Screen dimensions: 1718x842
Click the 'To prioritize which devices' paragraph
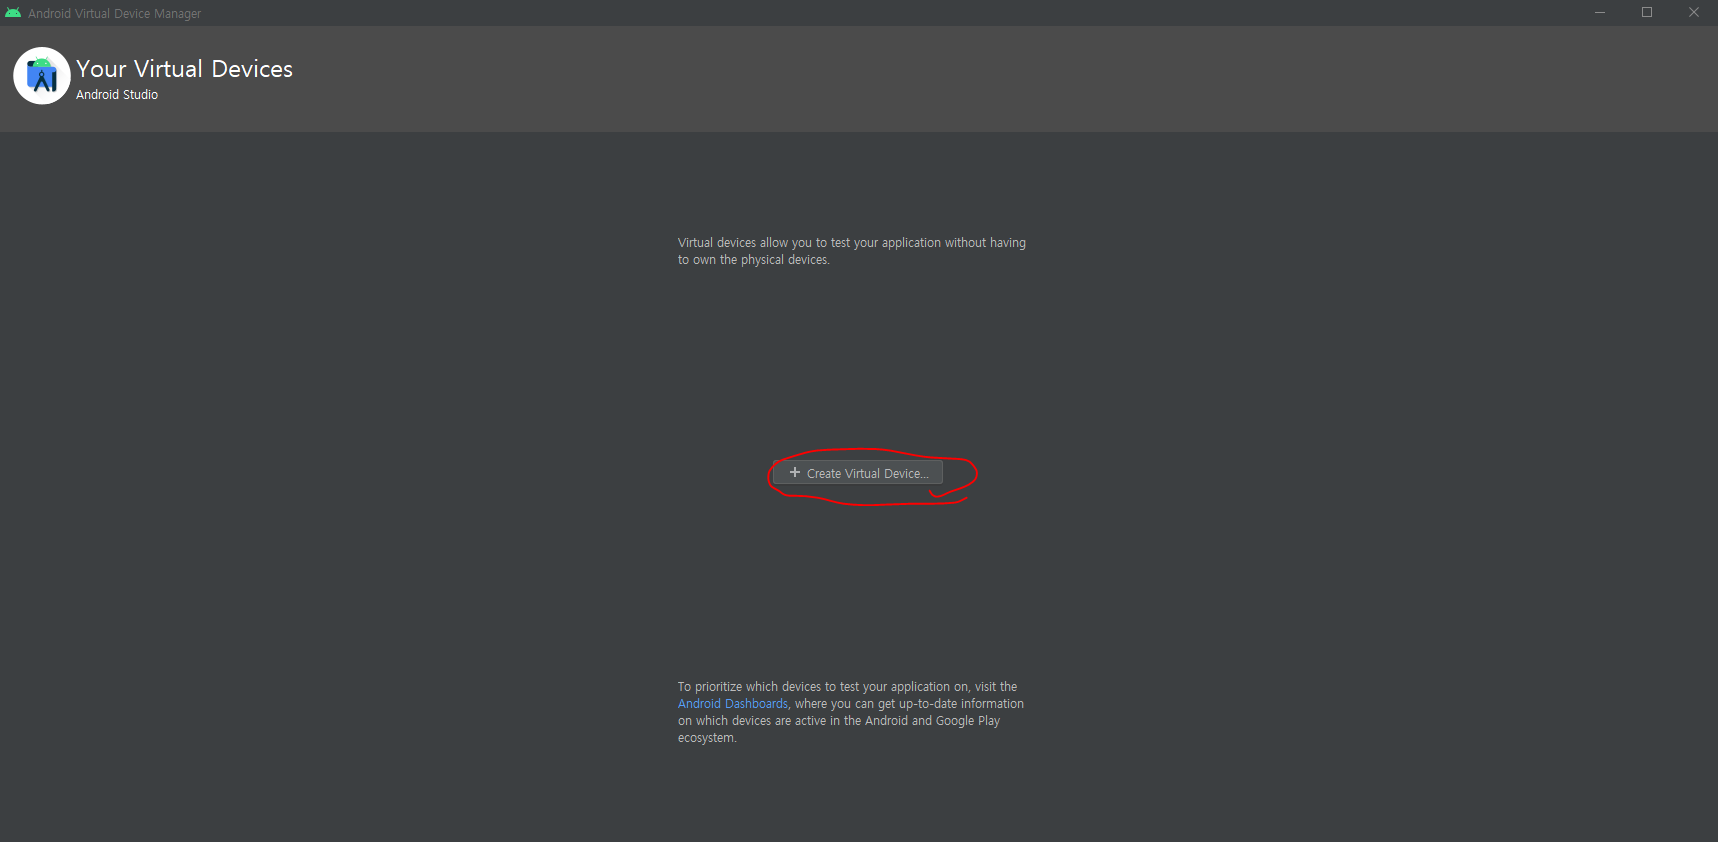coord(851,712)
